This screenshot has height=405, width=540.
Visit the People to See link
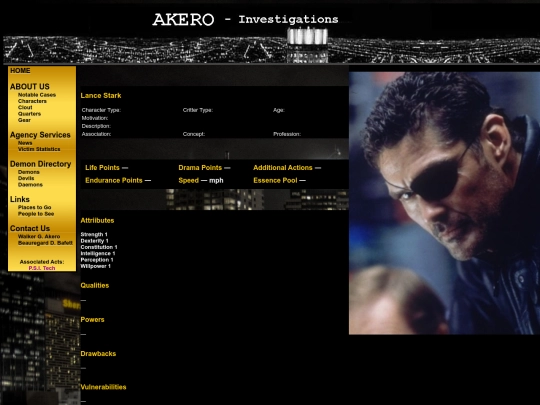click(36, 214)
